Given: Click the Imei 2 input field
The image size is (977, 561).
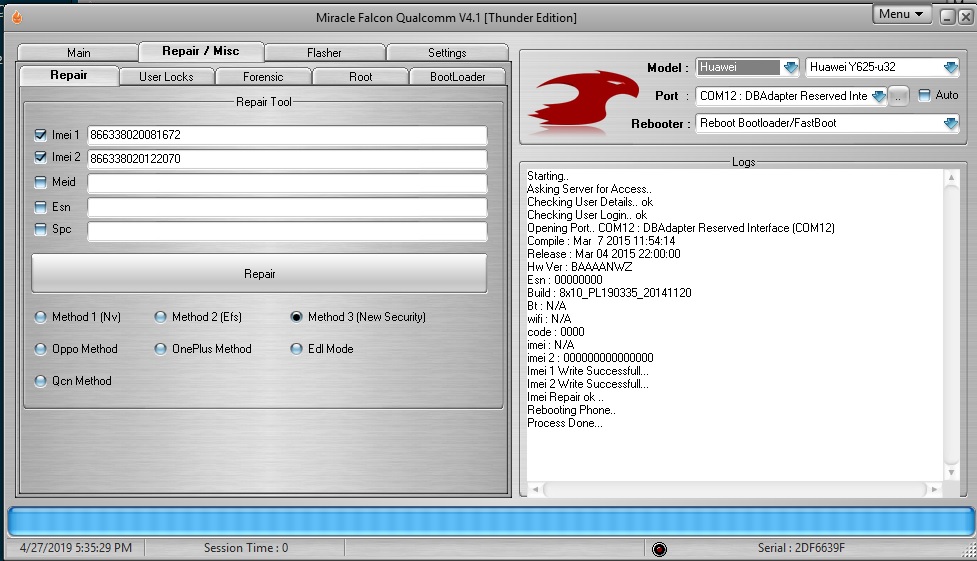Looking at the screenshot, I should pos(287,159).
